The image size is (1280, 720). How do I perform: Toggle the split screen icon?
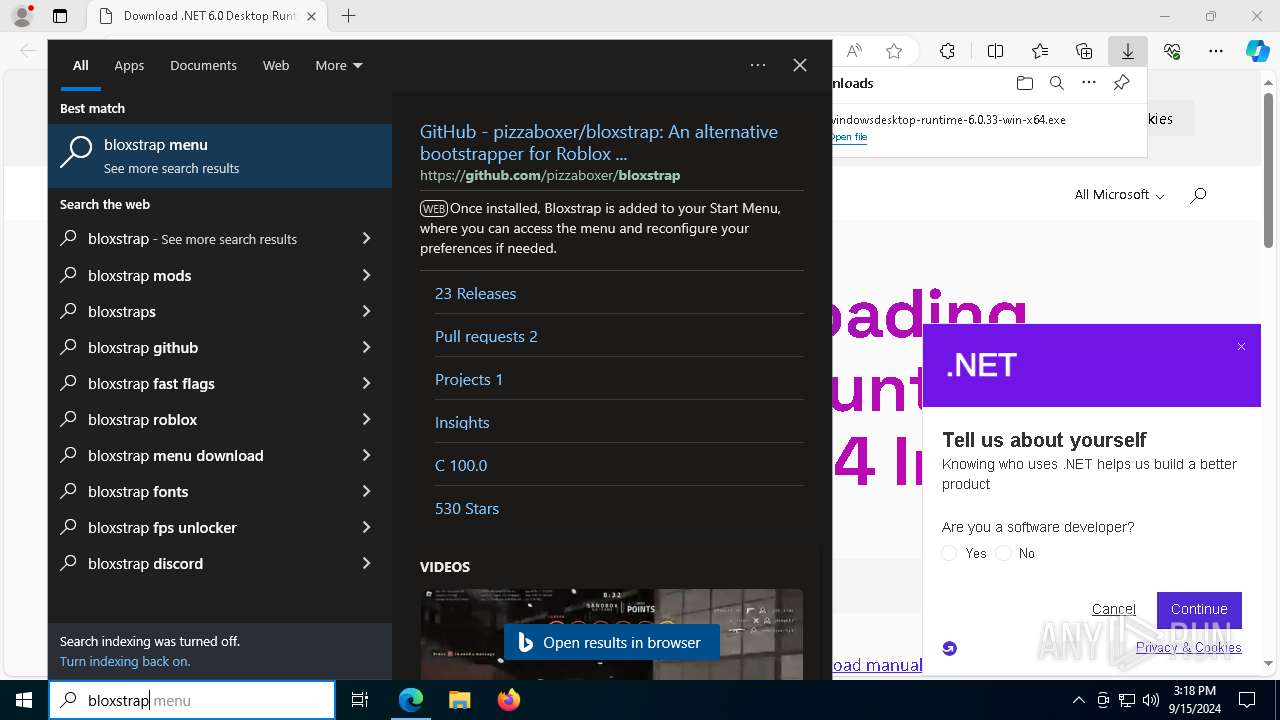pyautogui.click(x=995, y=51)
